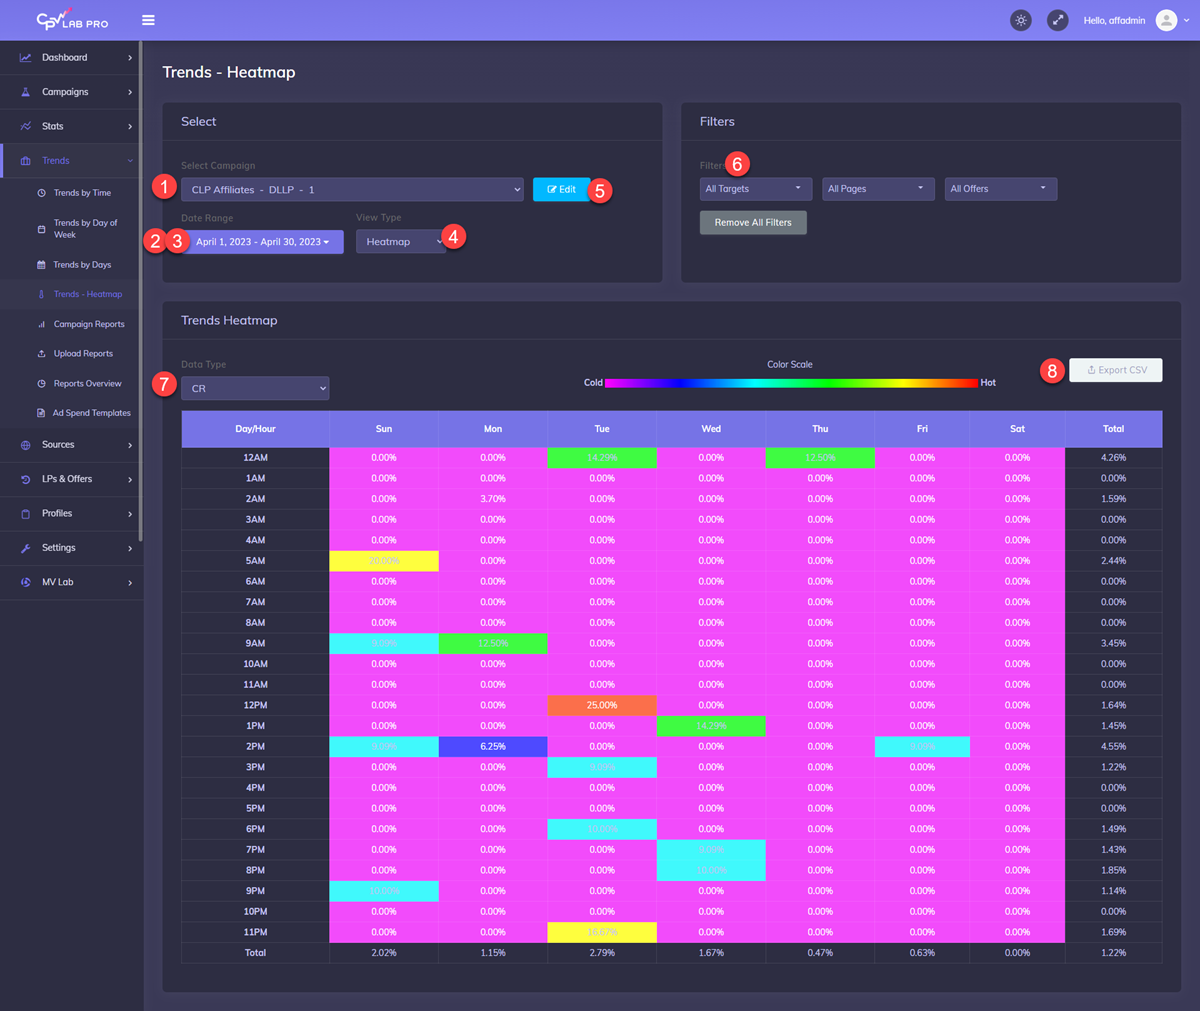Open the Dashboard from the sidebar icon
The image size is (1200, 1011).
click(x=23, y=57)
